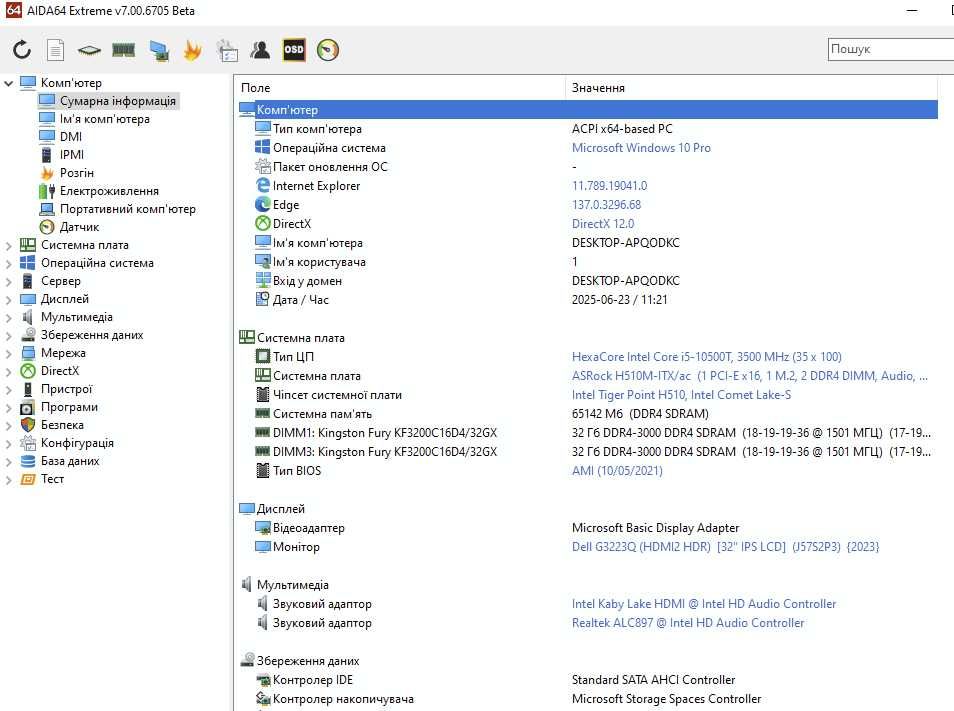Select the Тип комп'ютера field row
954x711 pixels.
(588, 129)
